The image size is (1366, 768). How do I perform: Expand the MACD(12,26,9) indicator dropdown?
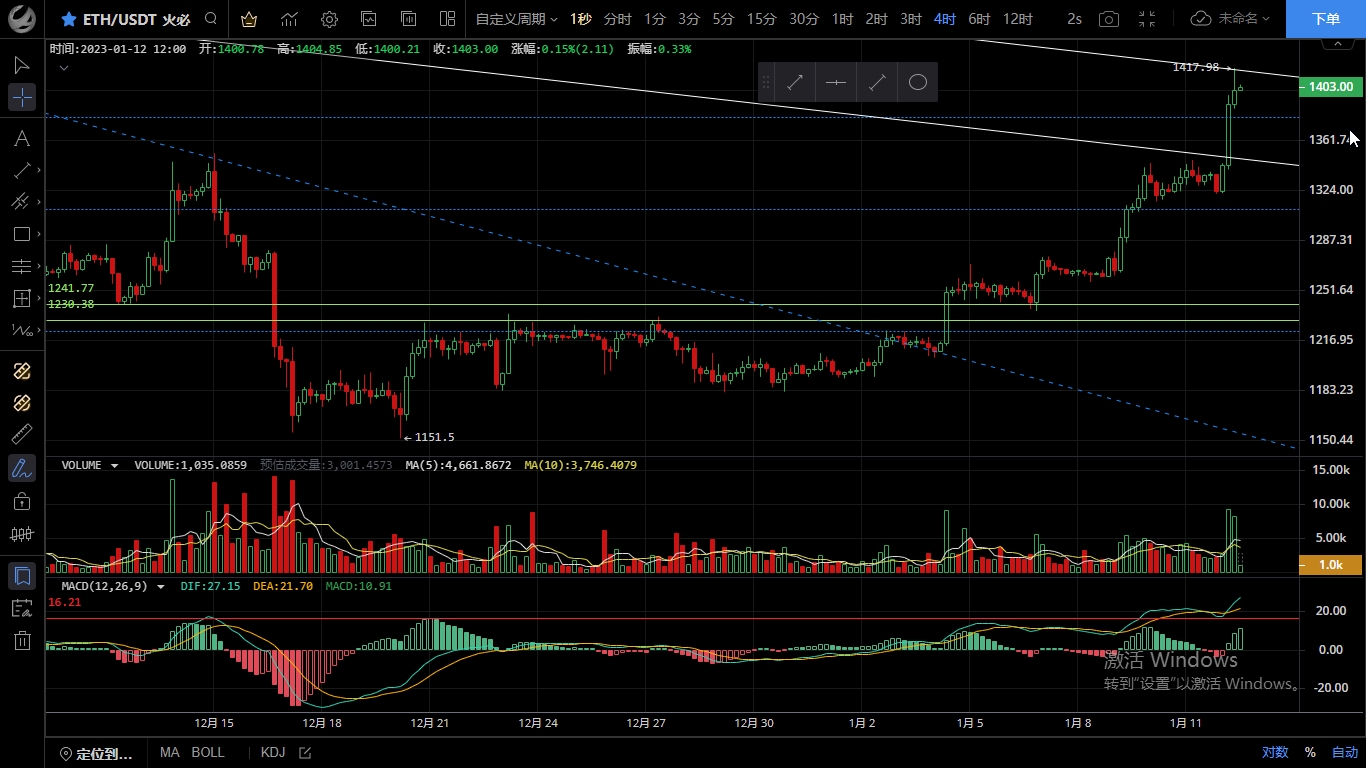coord(160,587)
